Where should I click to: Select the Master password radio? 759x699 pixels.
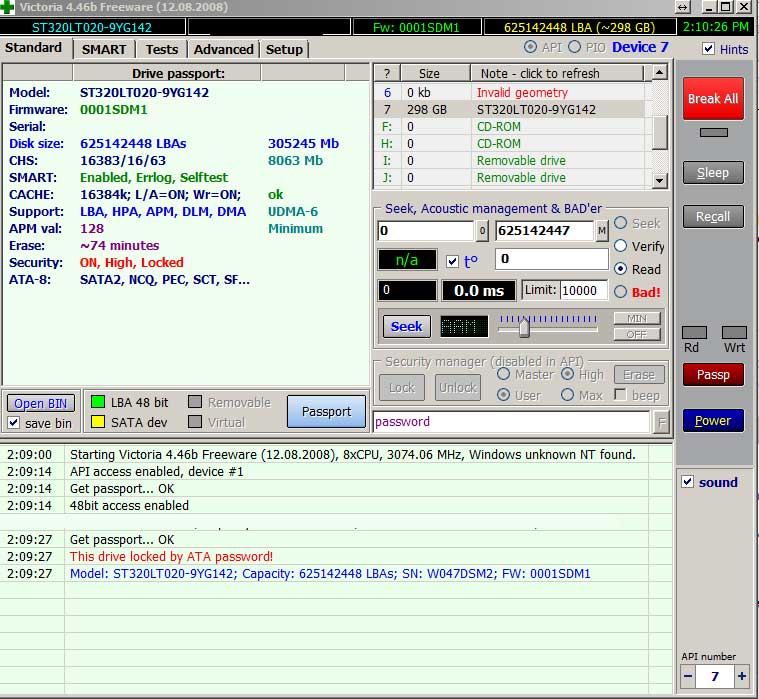pos(503,374)
